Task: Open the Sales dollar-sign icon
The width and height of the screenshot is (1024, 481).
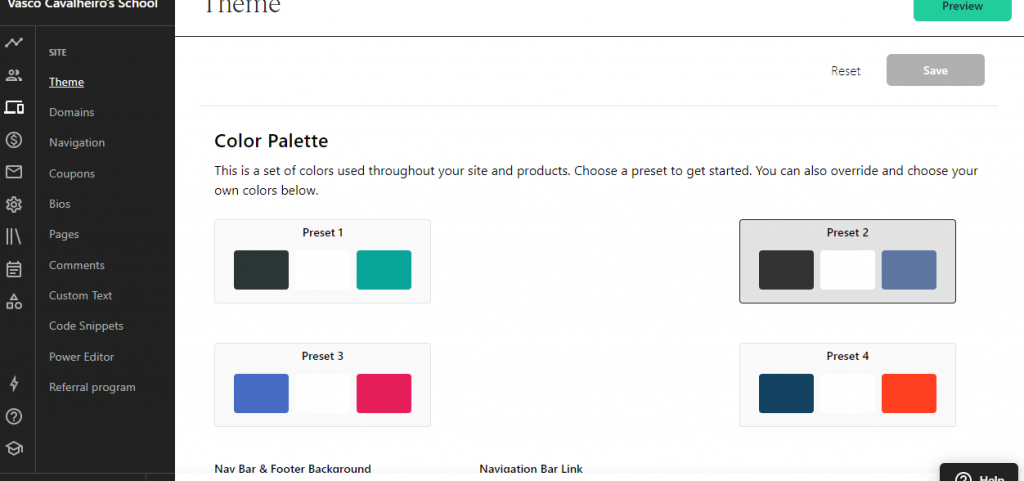Action: (x=14, y=140)
